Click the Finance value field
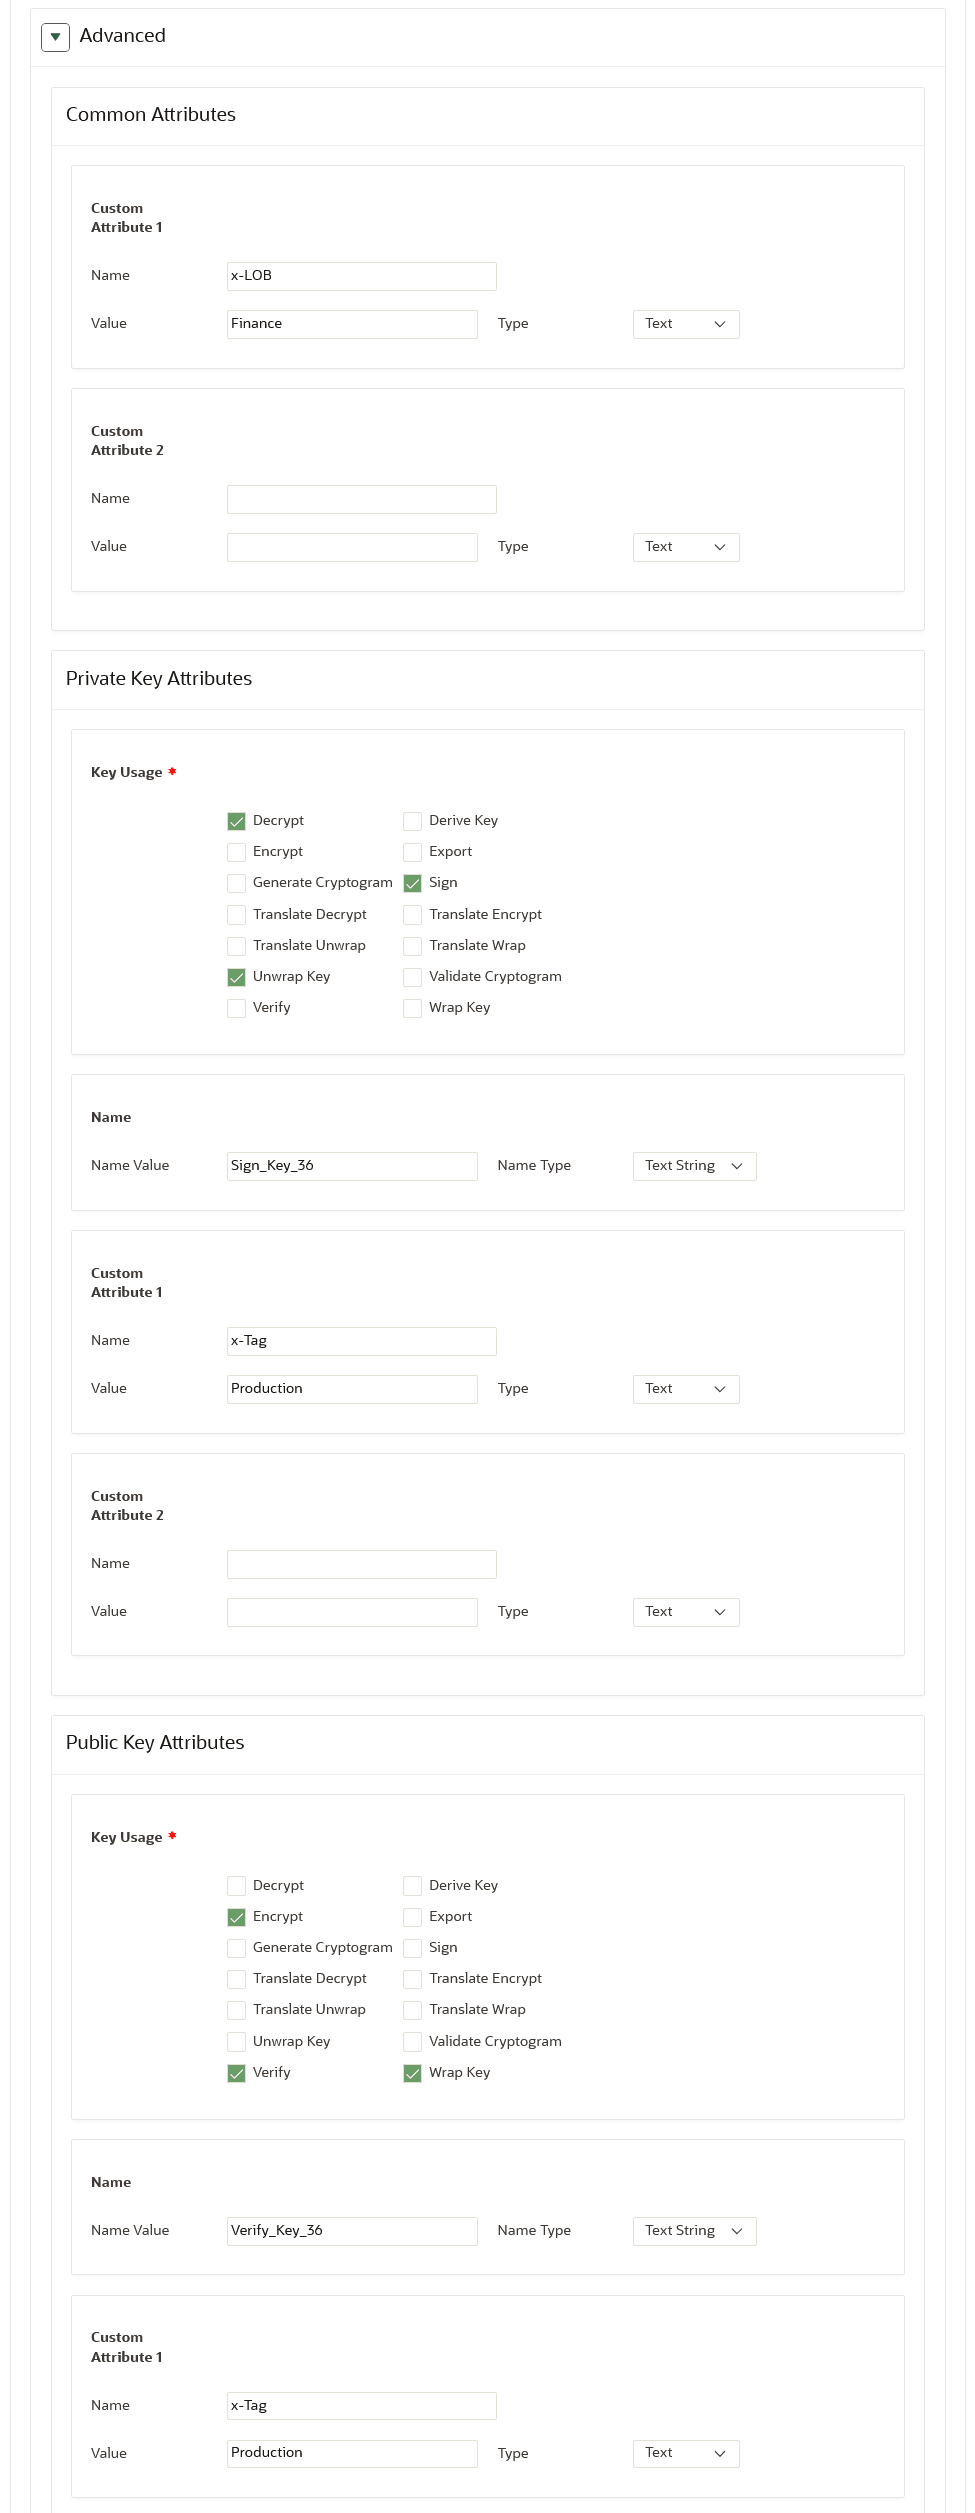The width and height of the screenshot is (975, 2513). click(352, 324)
